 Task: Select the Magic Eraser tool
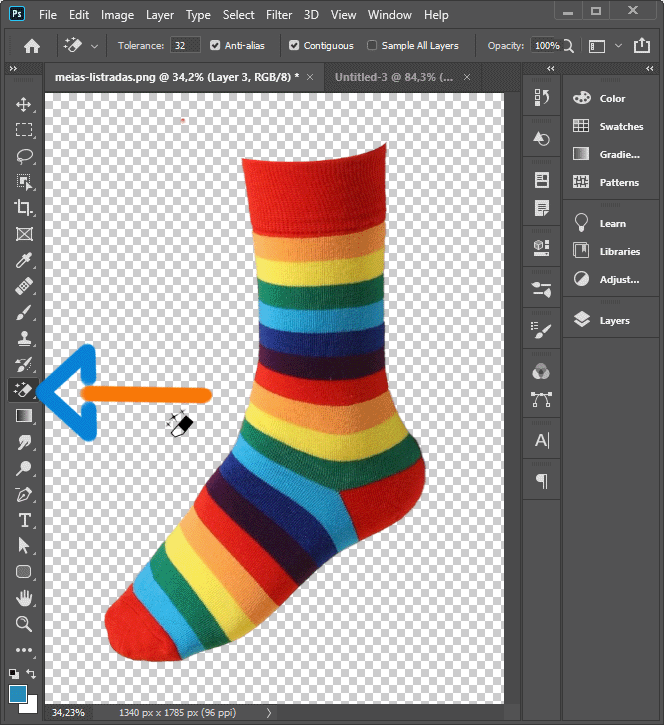24,390
